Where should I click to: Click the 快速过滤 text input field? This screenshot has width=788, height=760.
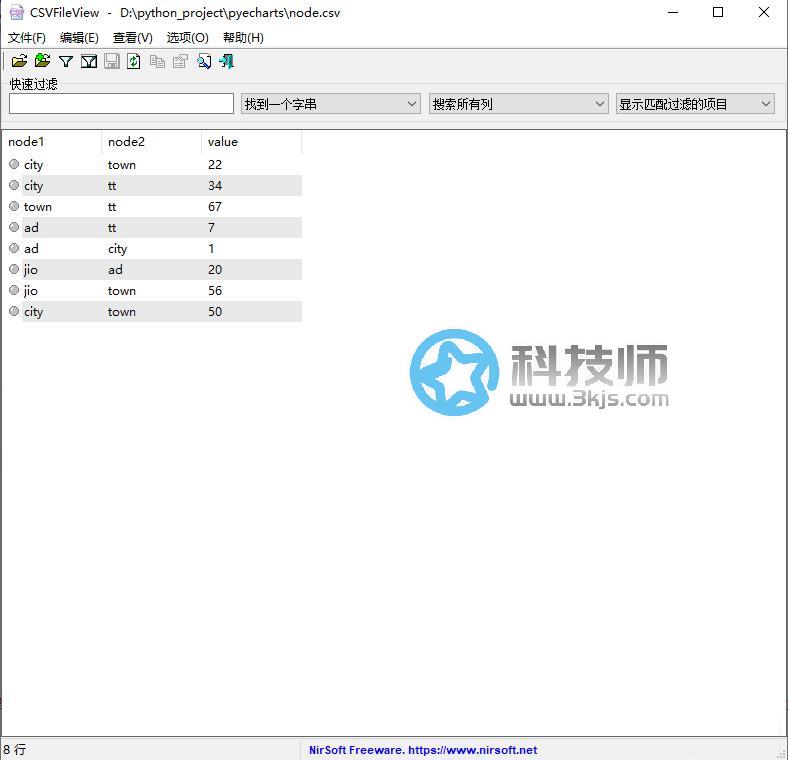(x=121, y=104)
